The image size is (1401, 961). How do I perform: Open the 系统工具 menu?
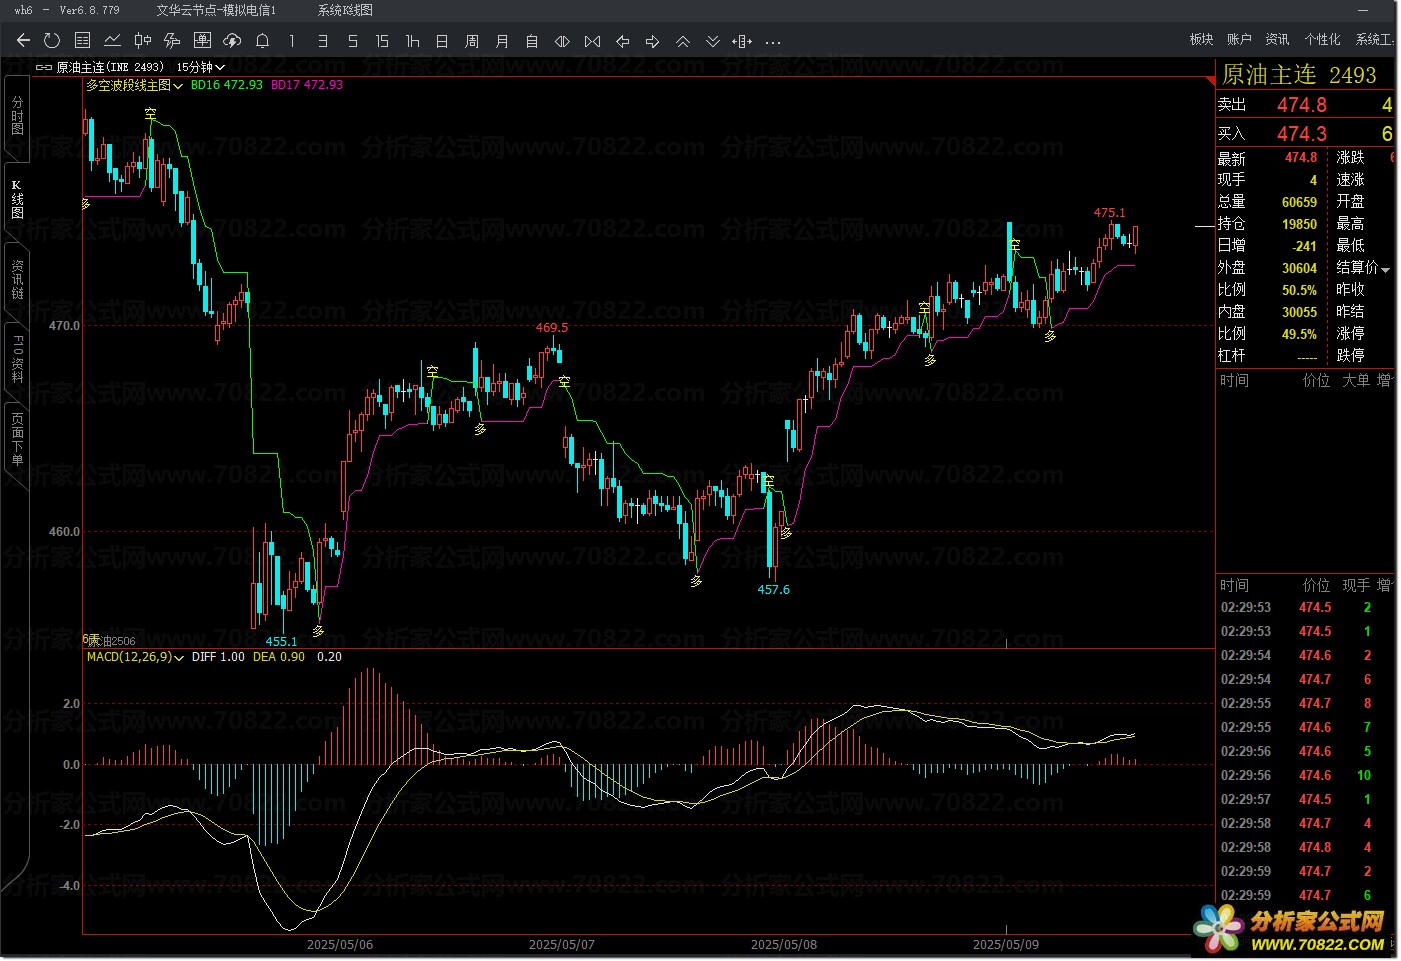coord(1375,39)
